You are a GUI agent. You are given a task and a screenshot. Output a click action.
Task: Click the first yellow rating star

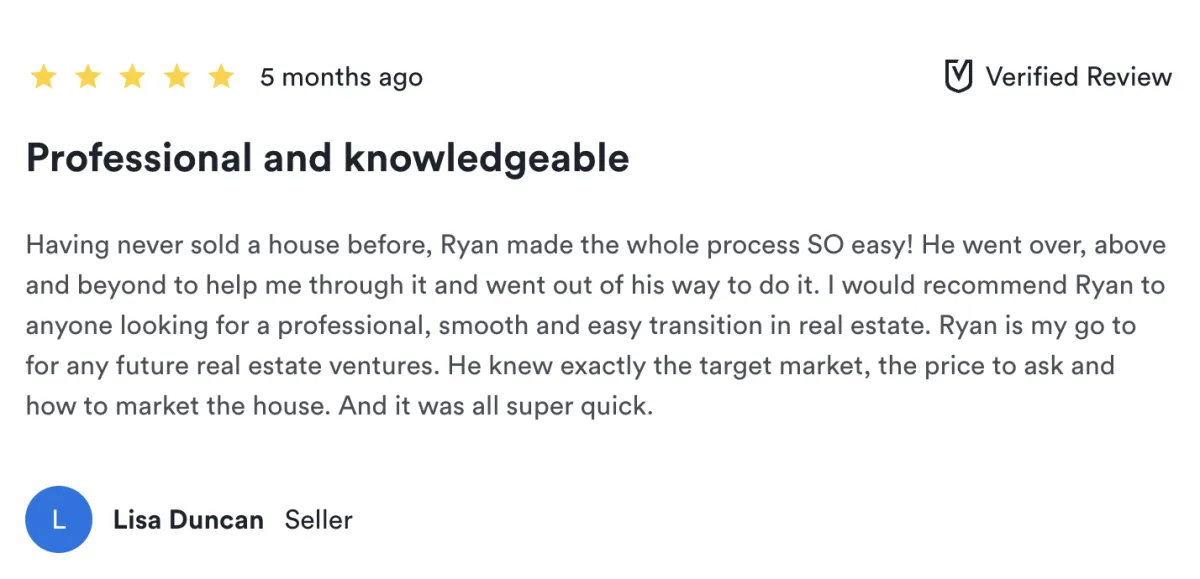[43, 77]
